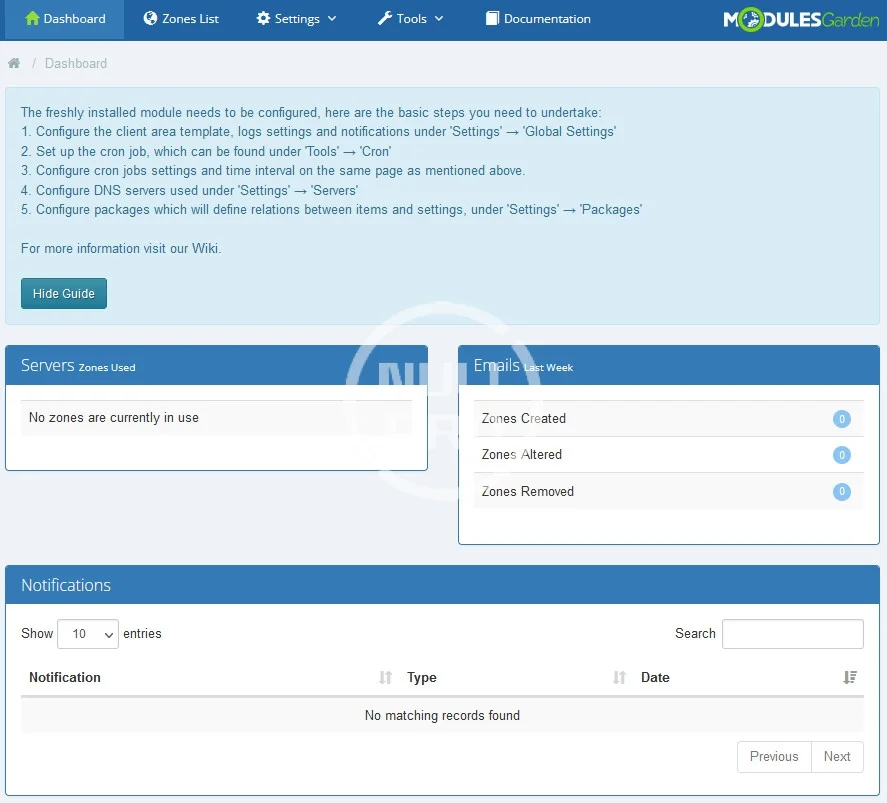Go to the Dashboard tab
The width and height of the screenshot is (887, 803).
pyautogui.click(x=64, y=19)
